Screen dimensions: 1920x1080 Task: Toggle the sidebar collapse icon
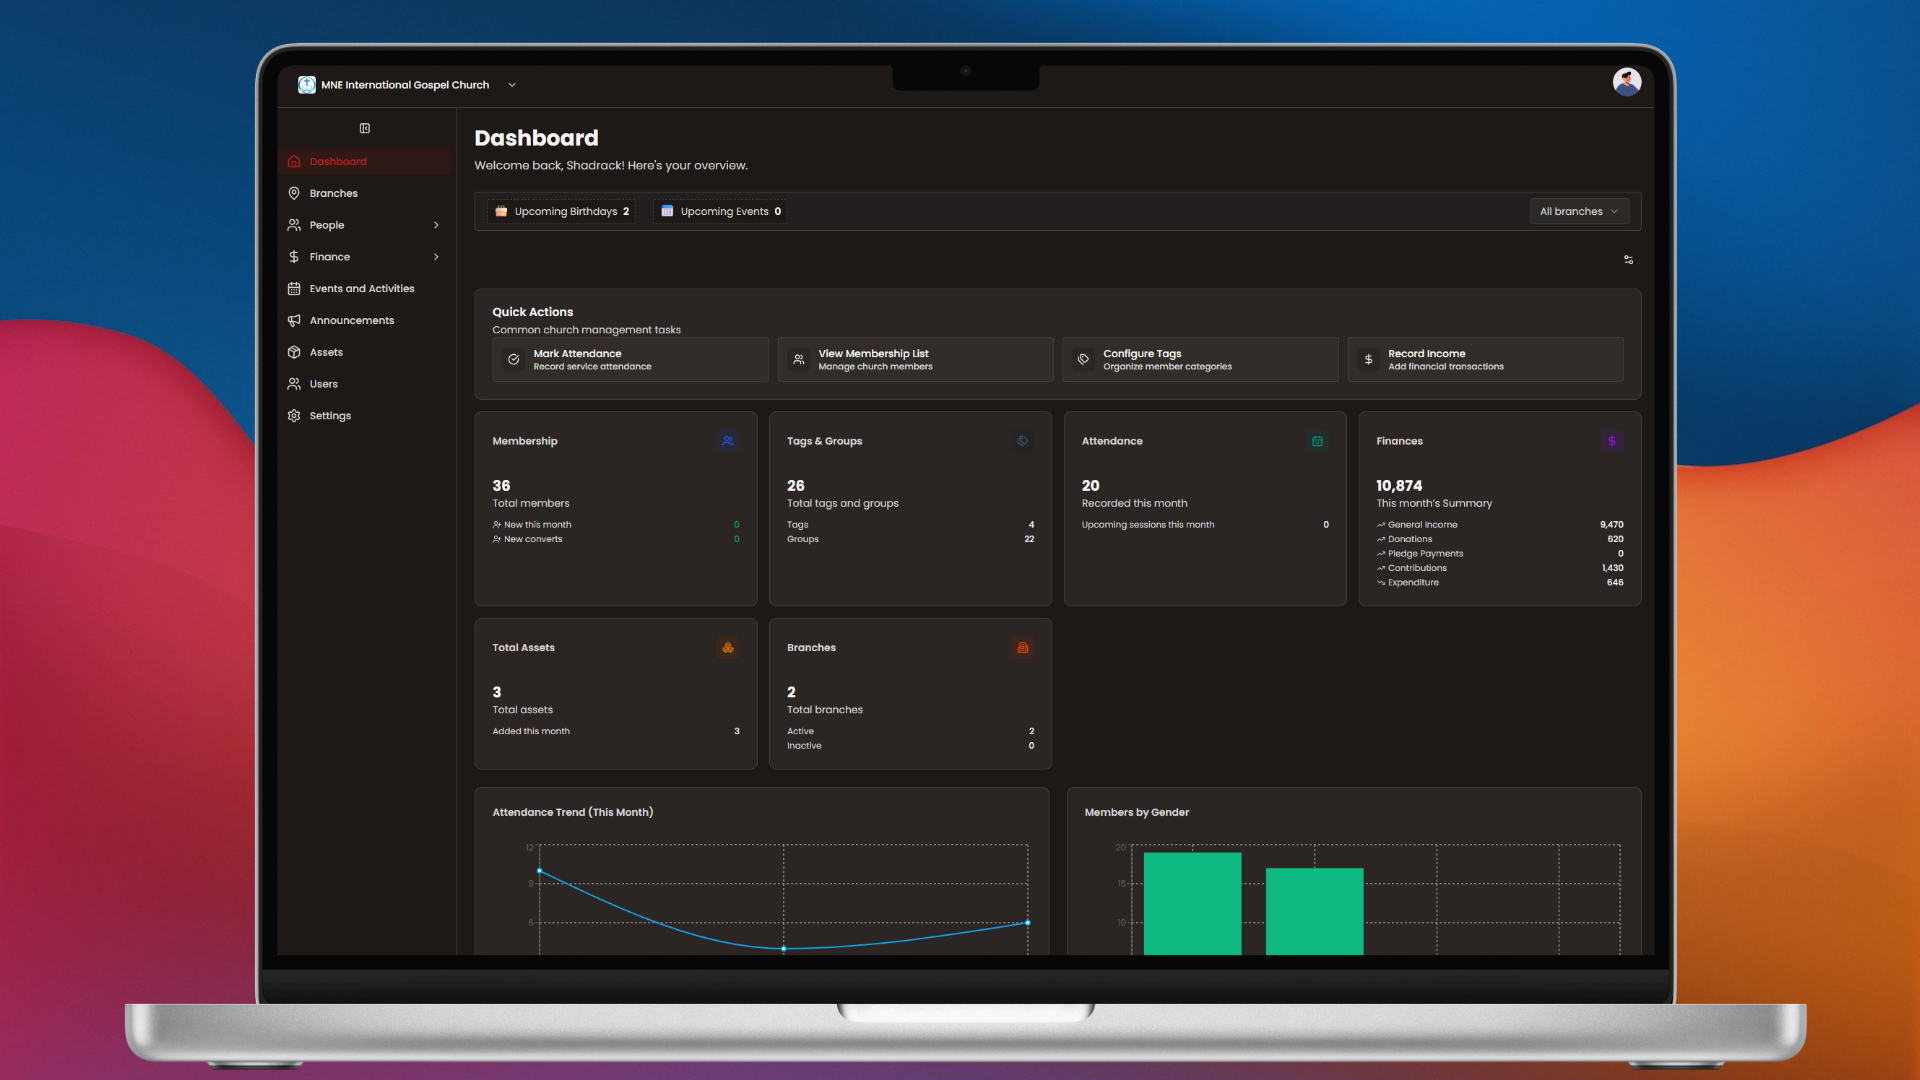365,128
